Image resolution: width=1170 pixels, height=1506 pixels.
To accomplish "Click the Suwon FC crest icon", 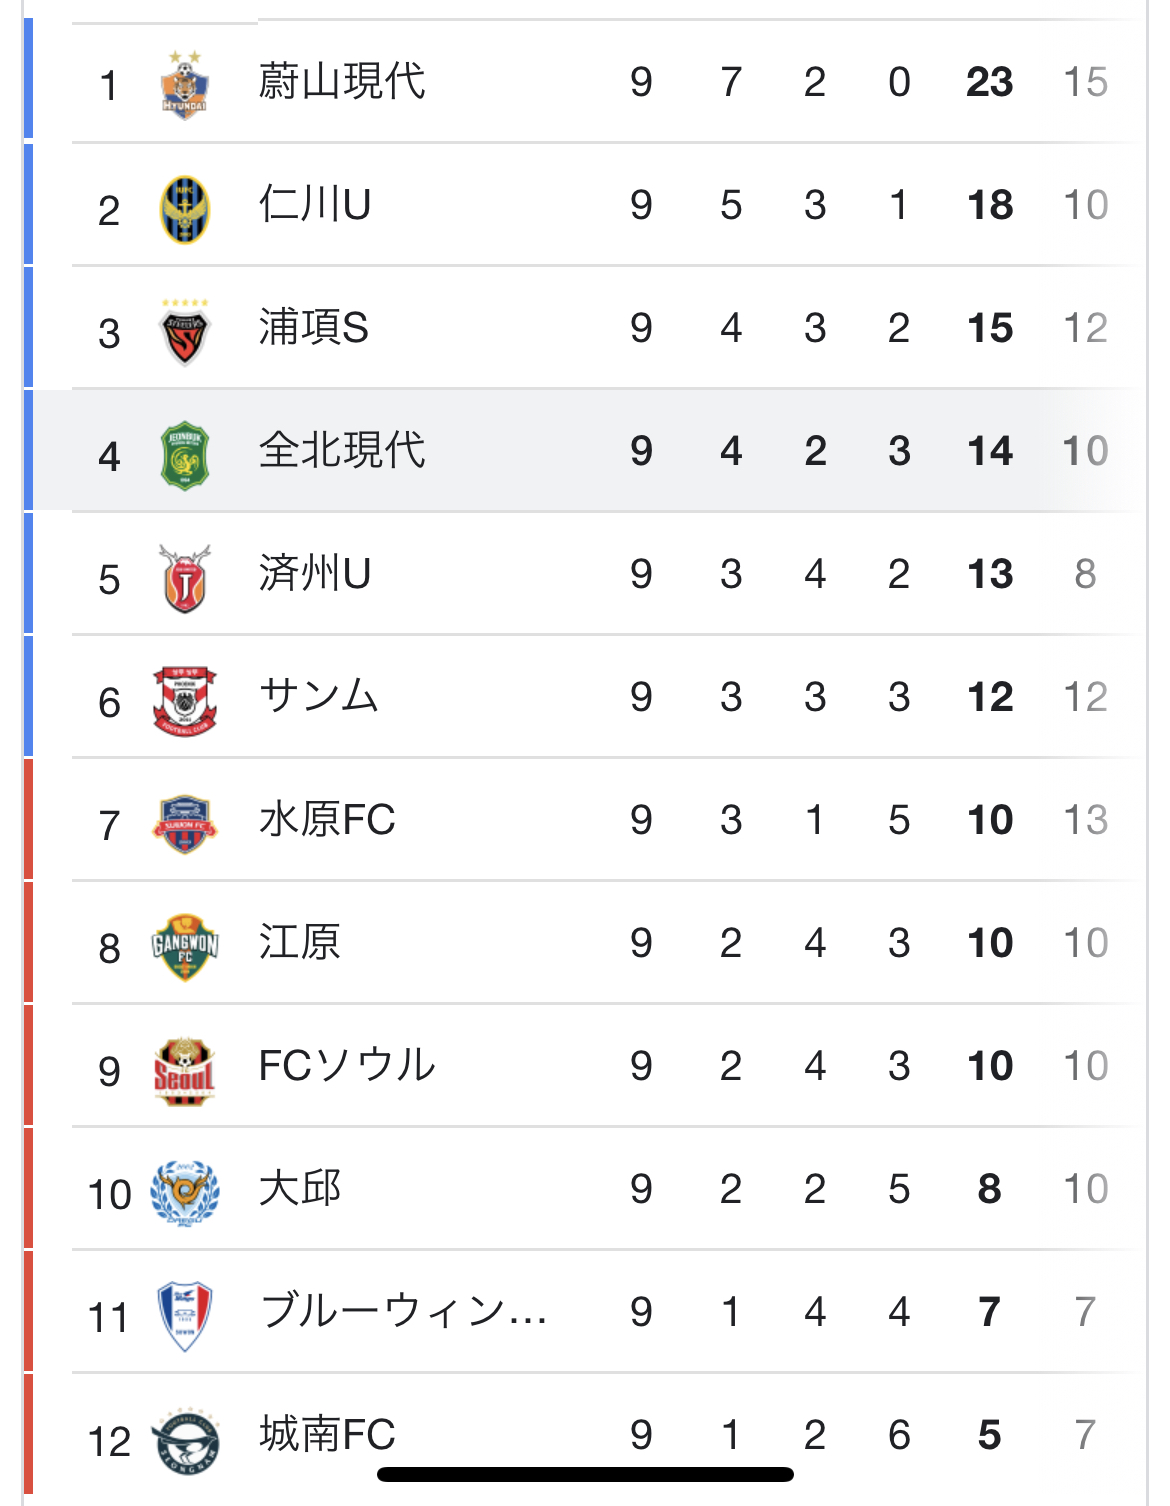I will (185, 823).
